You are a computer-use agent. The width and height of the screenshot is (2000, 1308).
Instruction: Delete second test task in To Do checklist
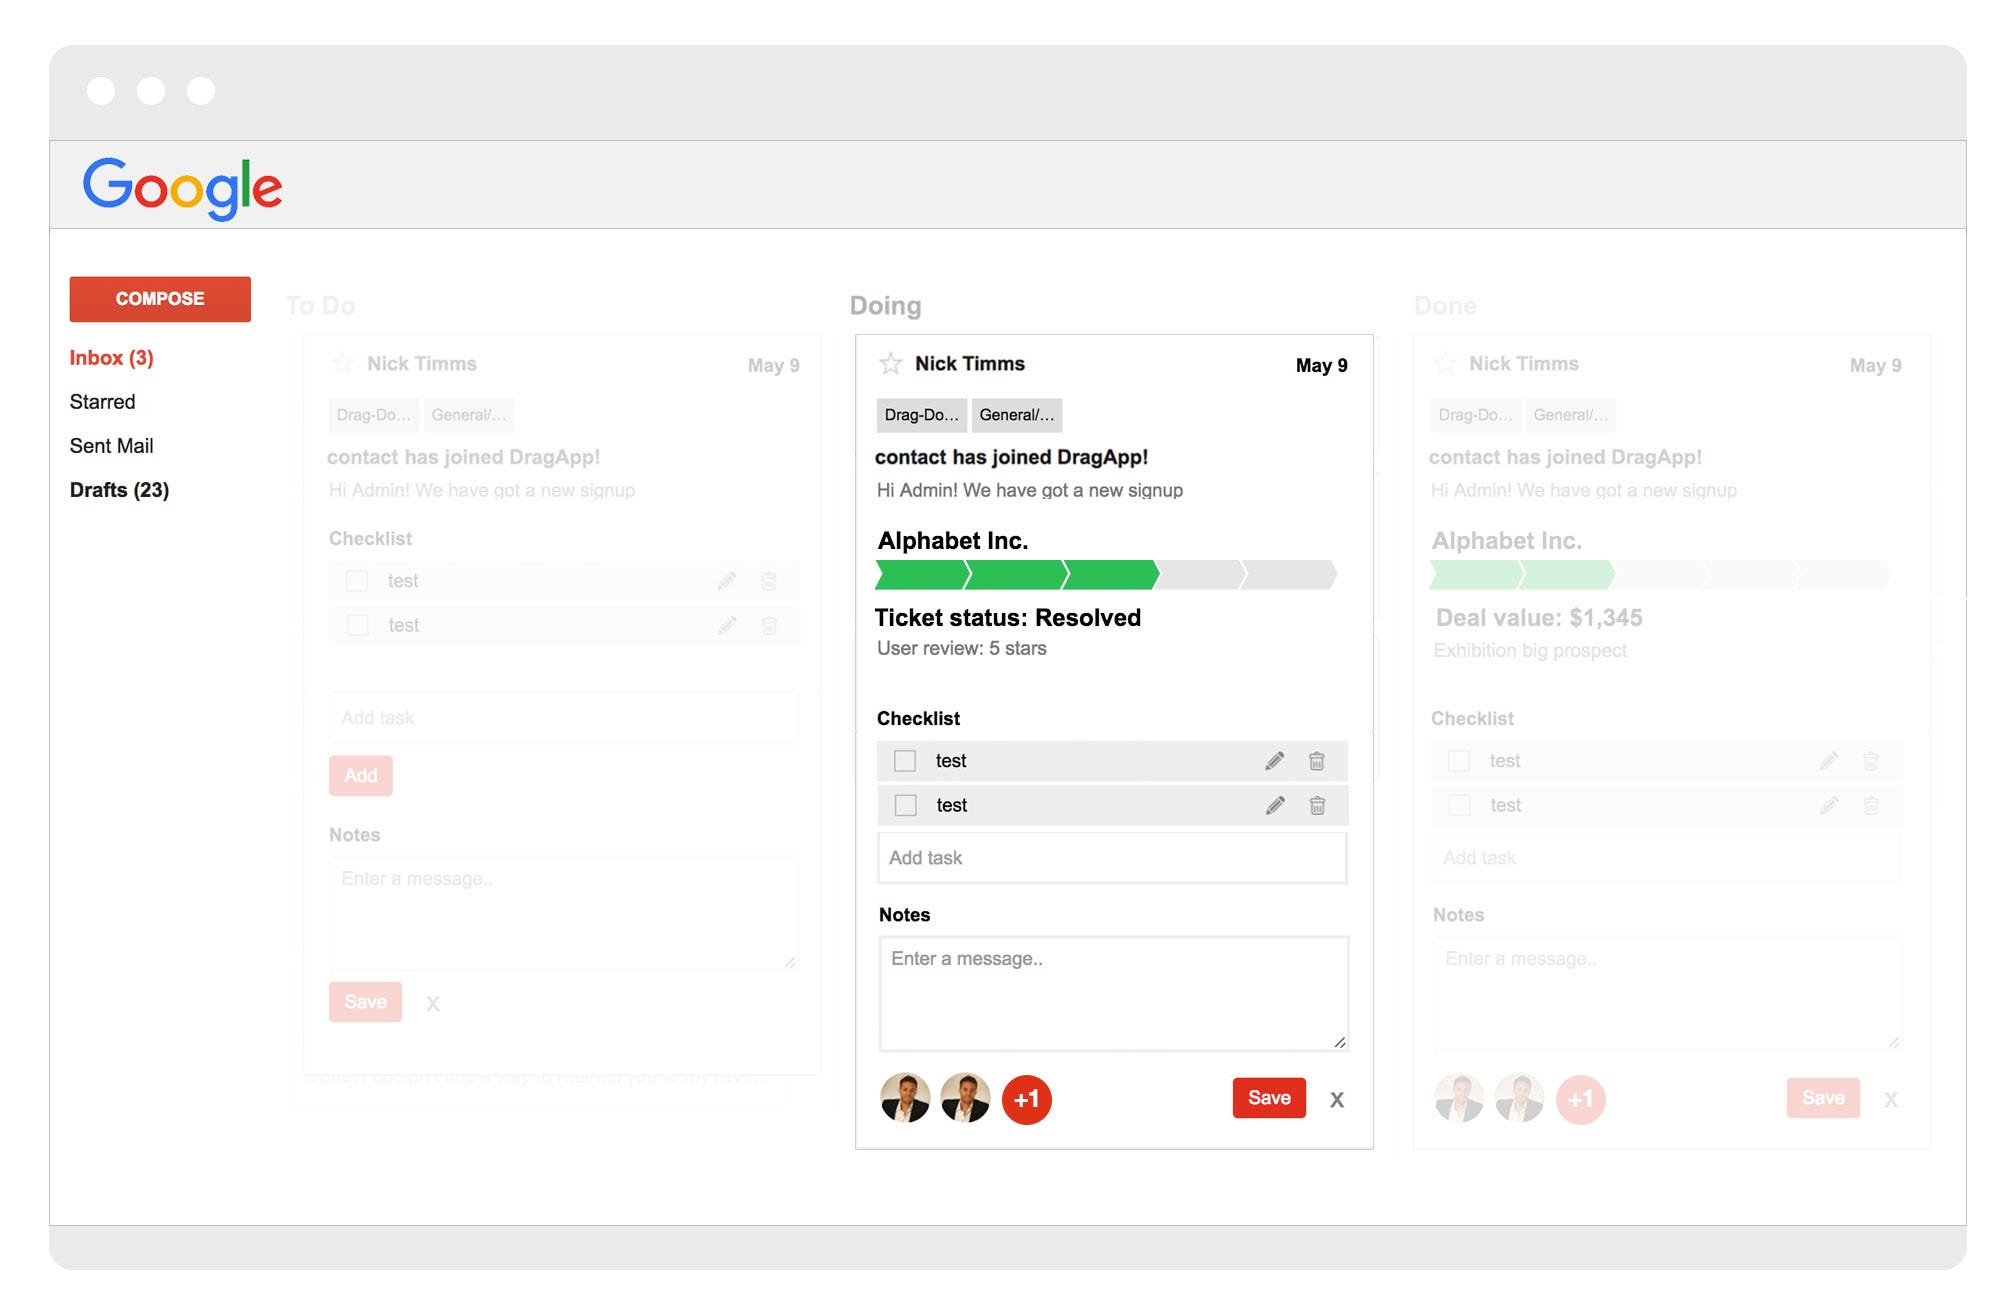pos(769,625)
